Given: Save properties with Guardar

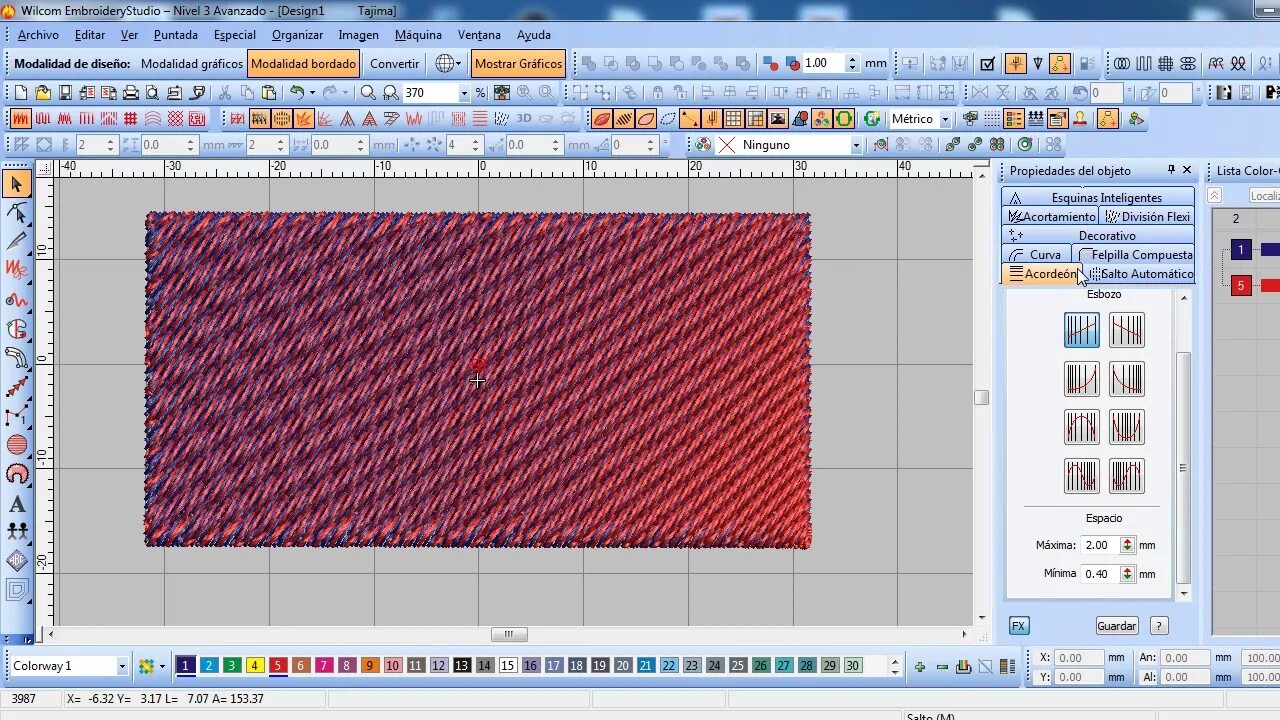Looking at the screenshot, I should (1117, 626).
